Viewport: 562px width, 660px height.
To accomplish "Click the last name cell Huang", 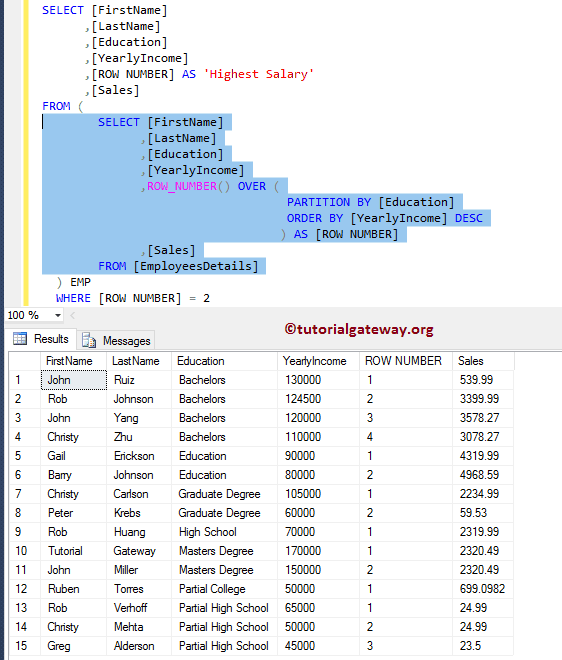I will tap(139, 532).
